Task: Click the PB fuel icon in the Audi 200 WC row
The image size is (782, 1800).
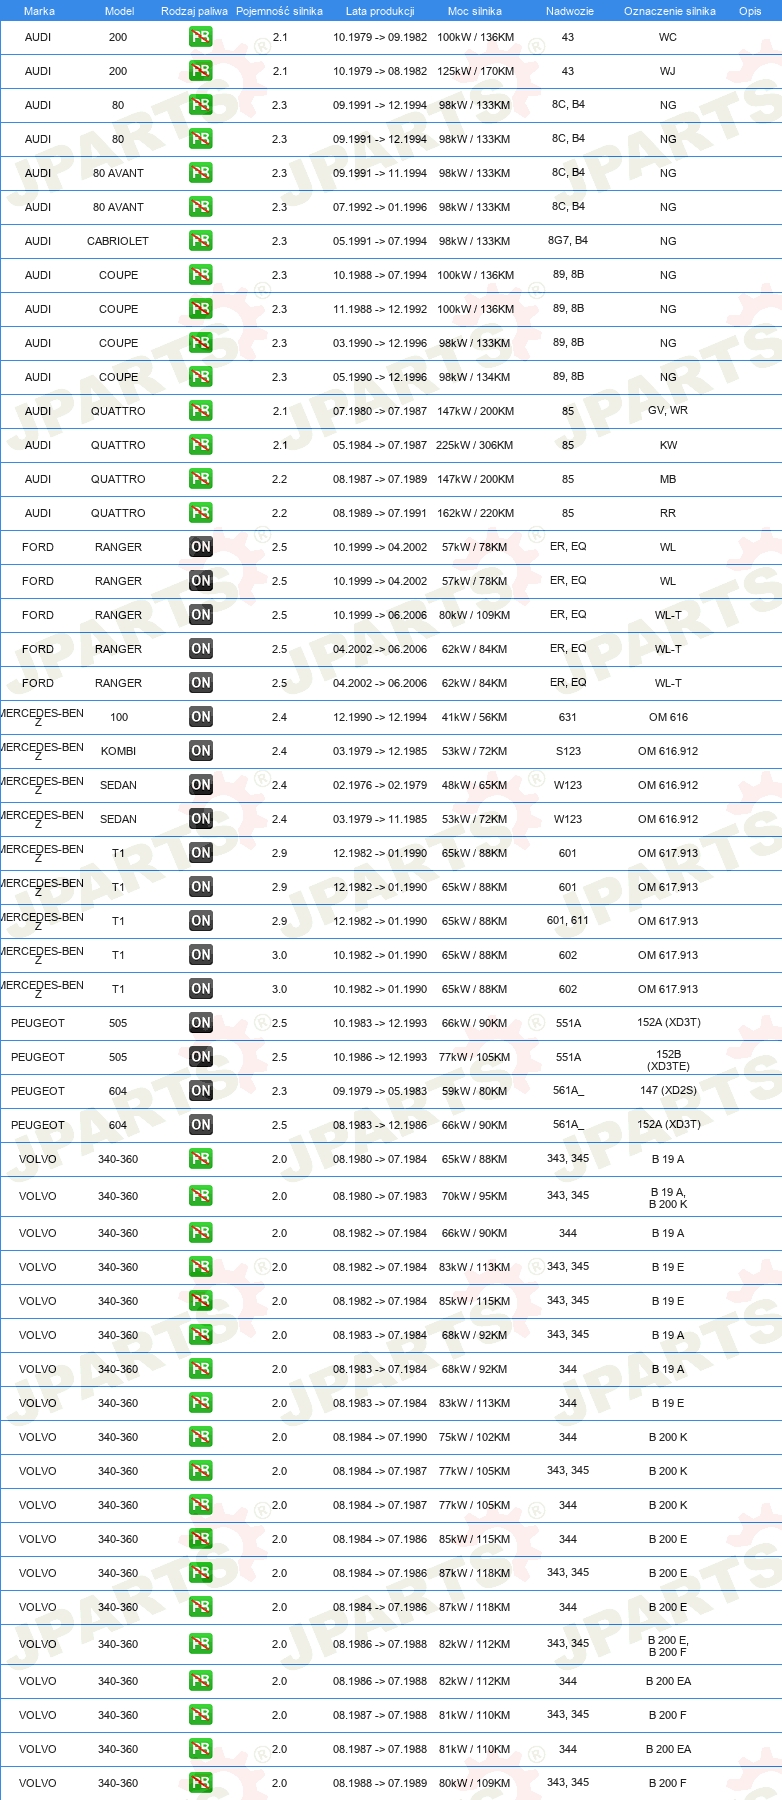Action: 201,37
